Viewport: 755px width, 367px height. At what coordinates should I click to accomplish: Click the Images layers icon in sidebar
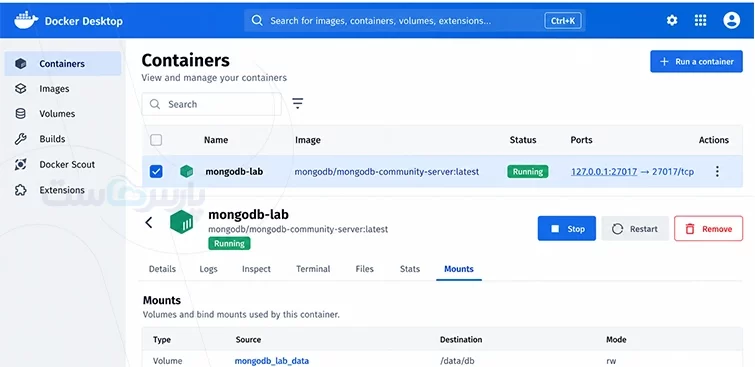click(20, 89)
